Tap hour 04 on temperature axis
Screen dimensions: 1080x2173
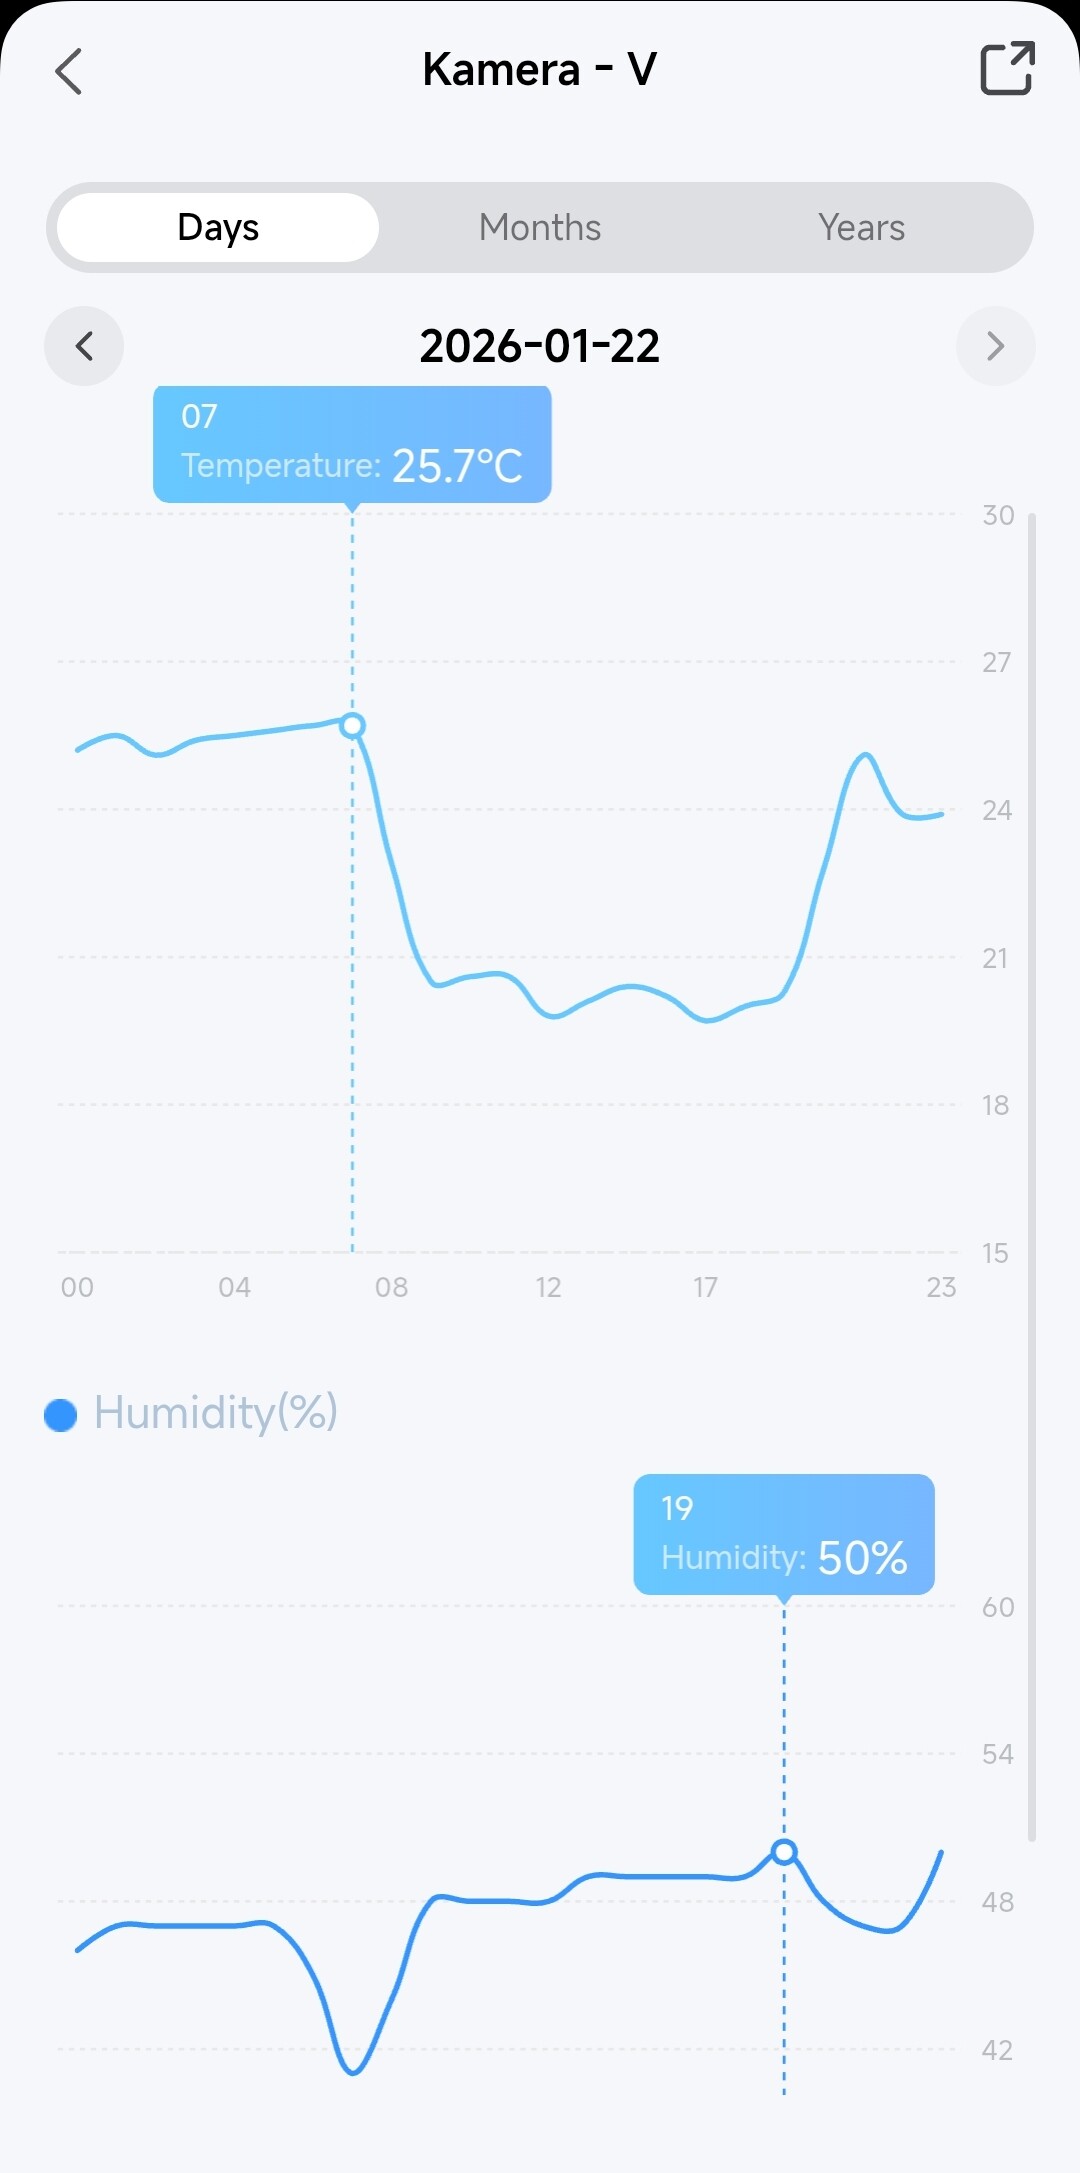tap(234, 1287)
